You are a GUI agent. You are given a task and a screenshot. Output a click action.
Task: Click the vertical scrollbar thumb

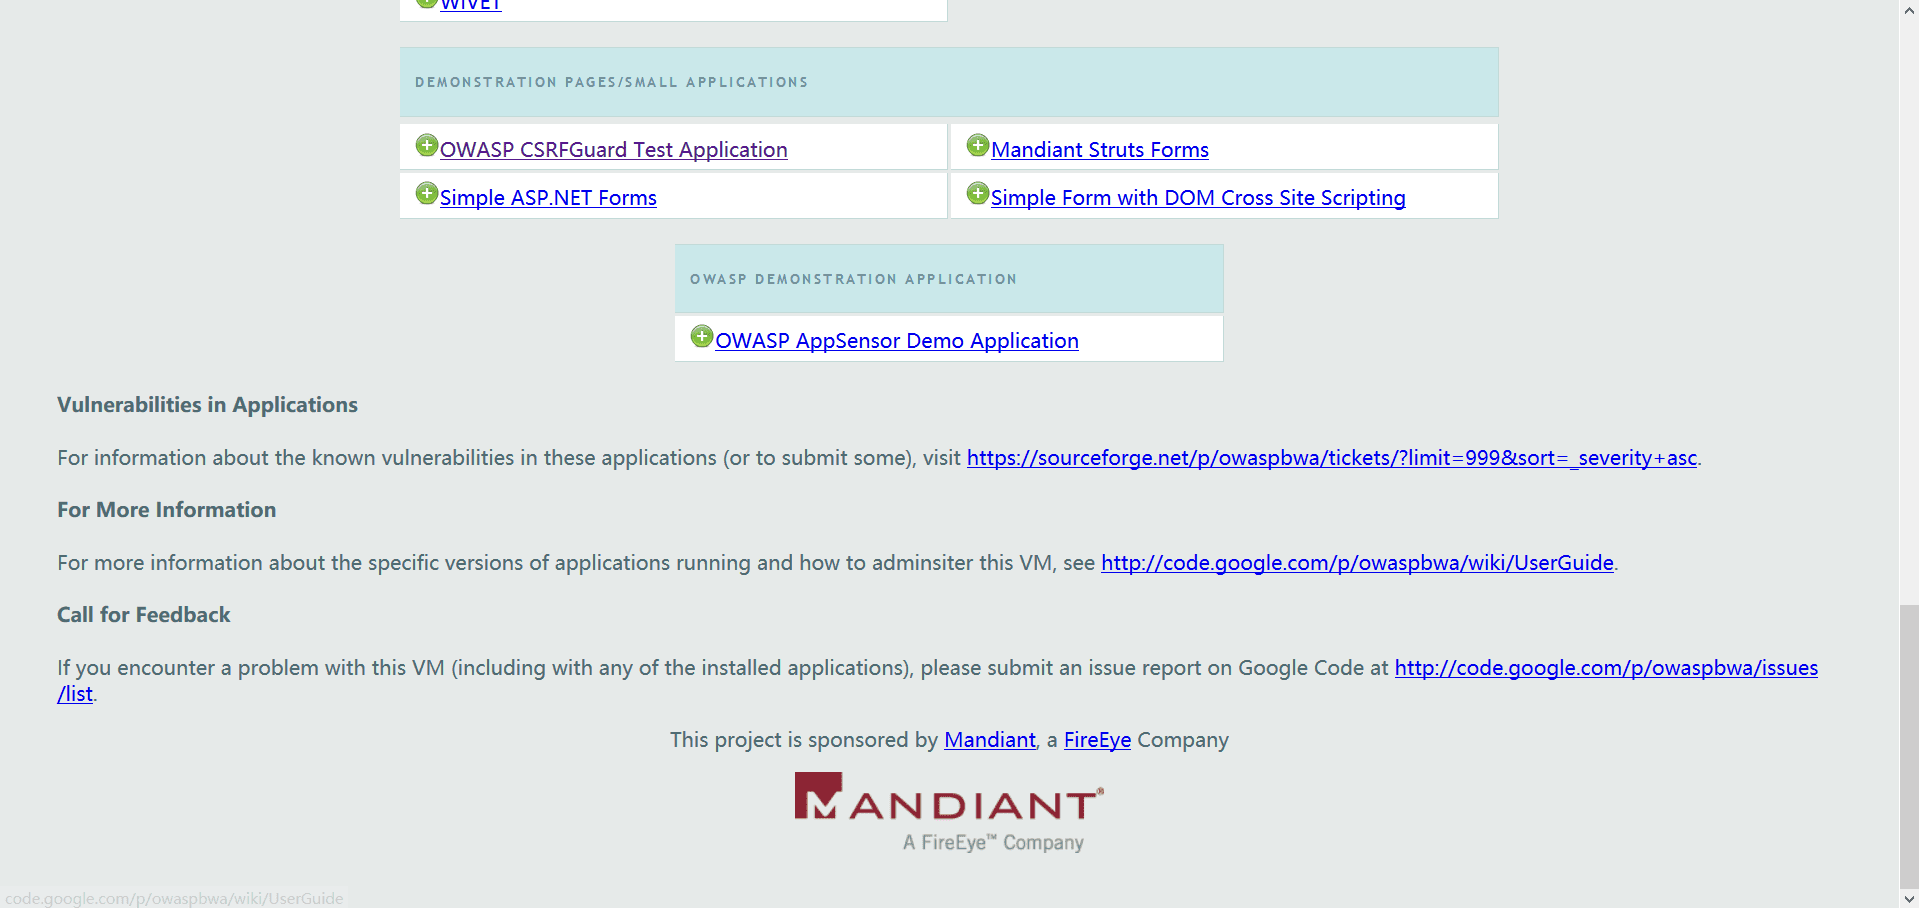coord(1909,745)
